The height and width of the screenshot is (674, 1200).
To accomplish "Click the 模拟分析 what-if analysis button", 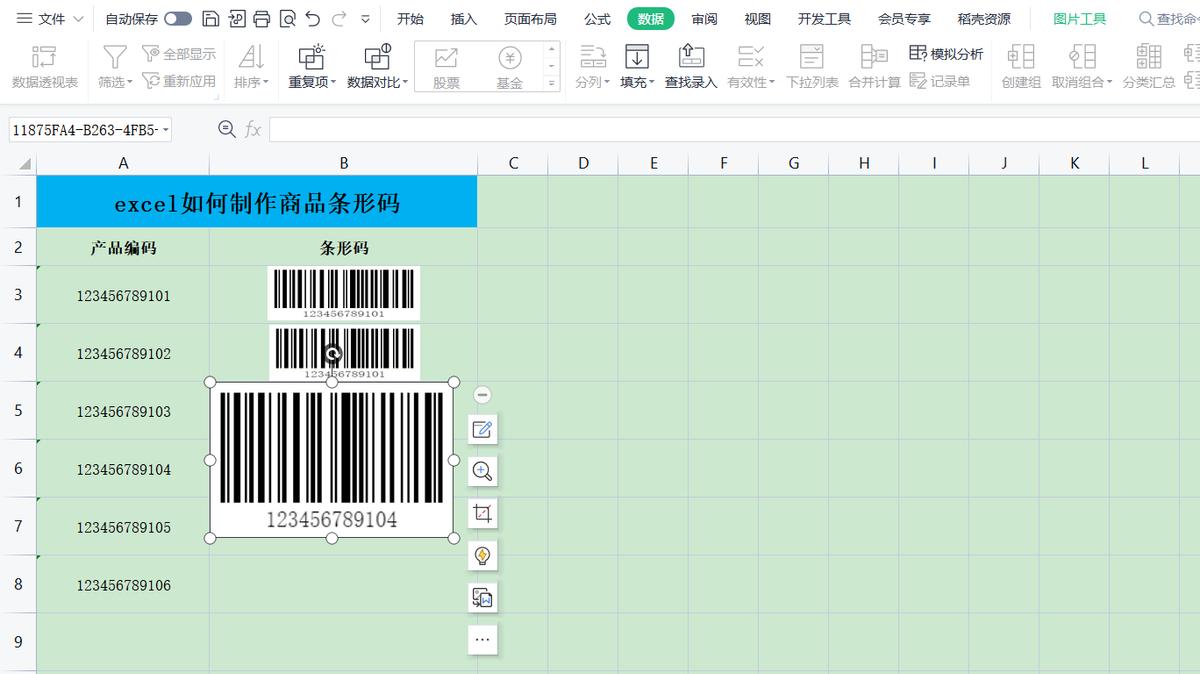I will click(939, 54).
